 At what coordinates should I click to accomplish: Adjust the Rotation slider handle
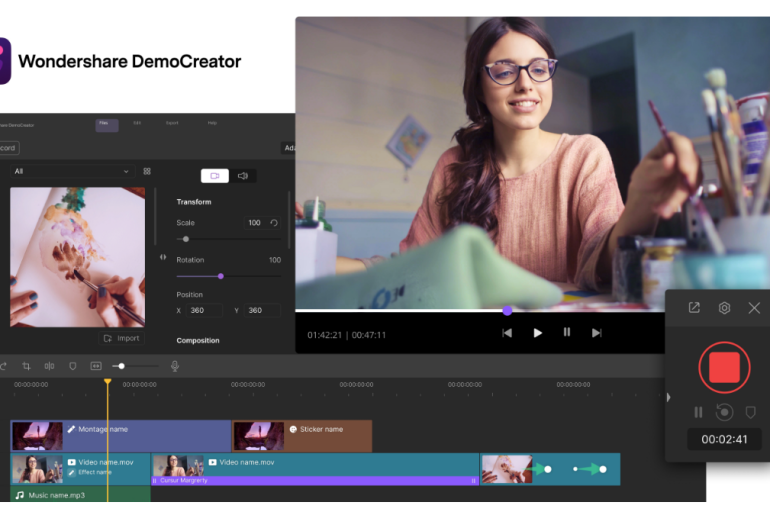221,276
